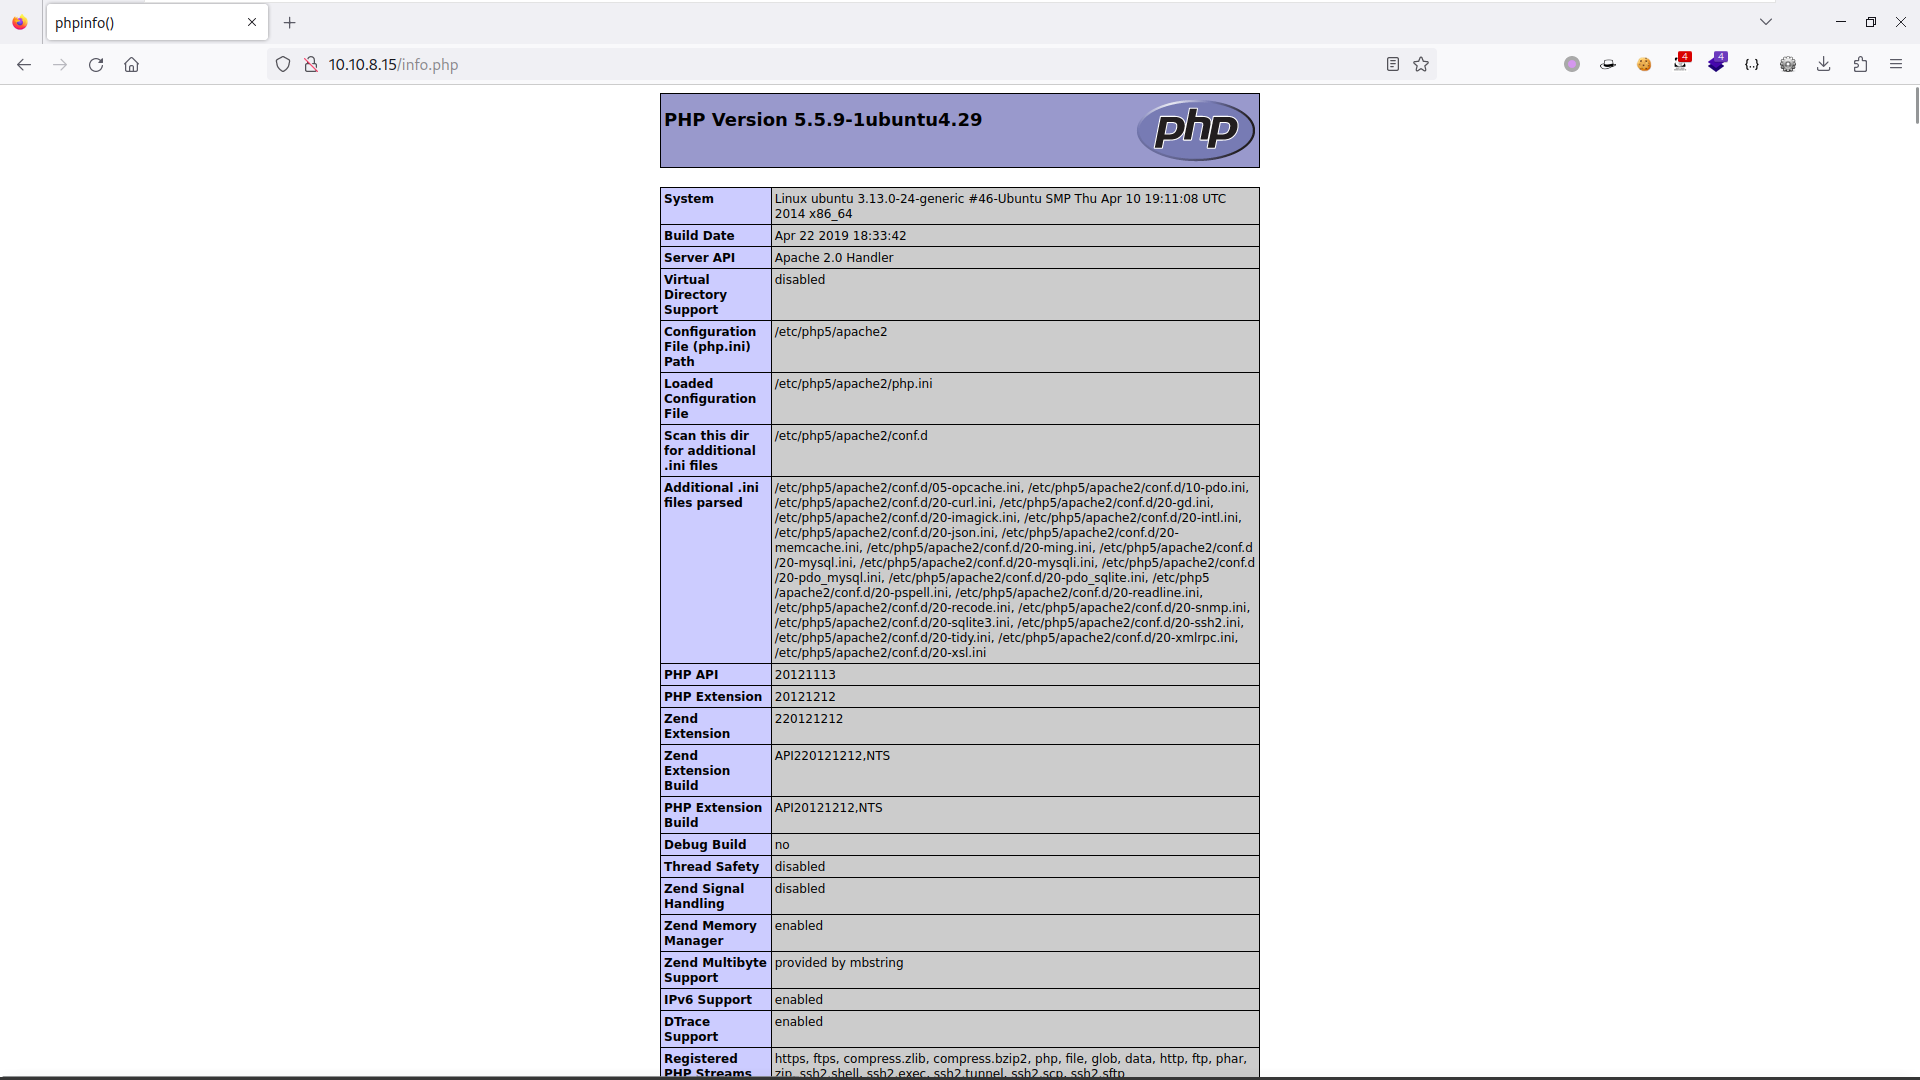Open the Firefox application menu
This screenshot has height=1080, width=1920.
[x=1896, y=64]
